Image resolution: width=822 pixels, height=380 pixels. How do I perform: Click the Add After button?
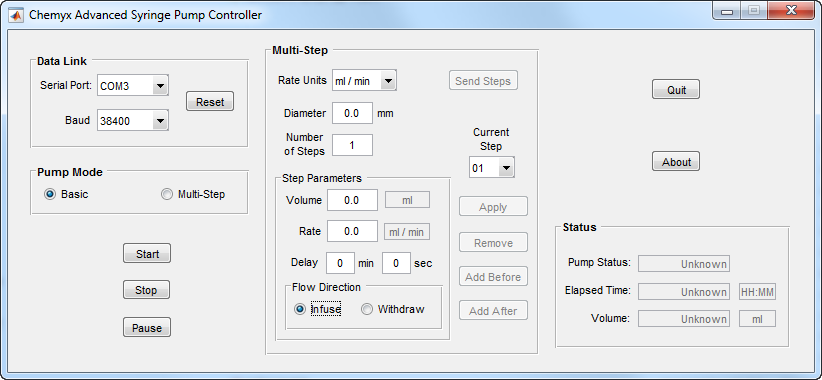pyautogui.click(x=493, y=310)
